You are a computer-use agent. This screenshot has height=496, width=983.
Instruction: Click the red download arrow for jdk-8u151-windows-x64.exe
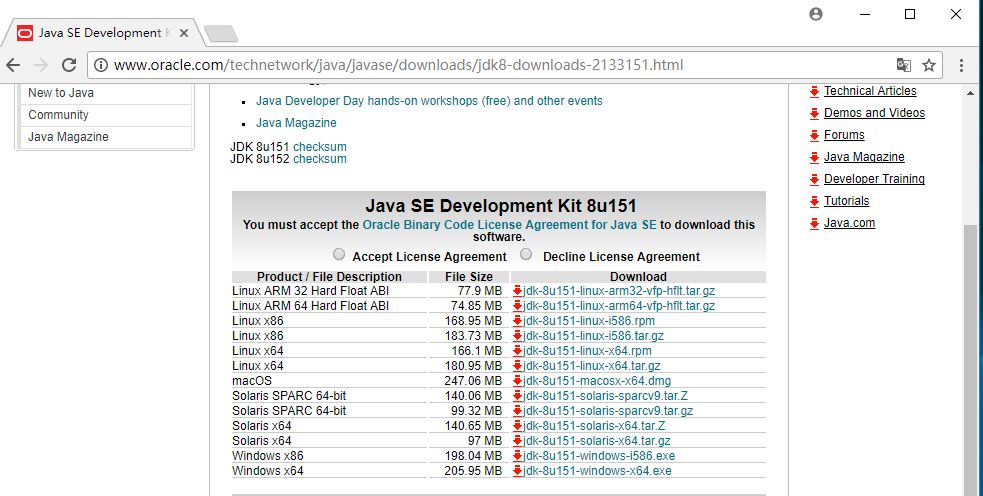pos(517,471)
